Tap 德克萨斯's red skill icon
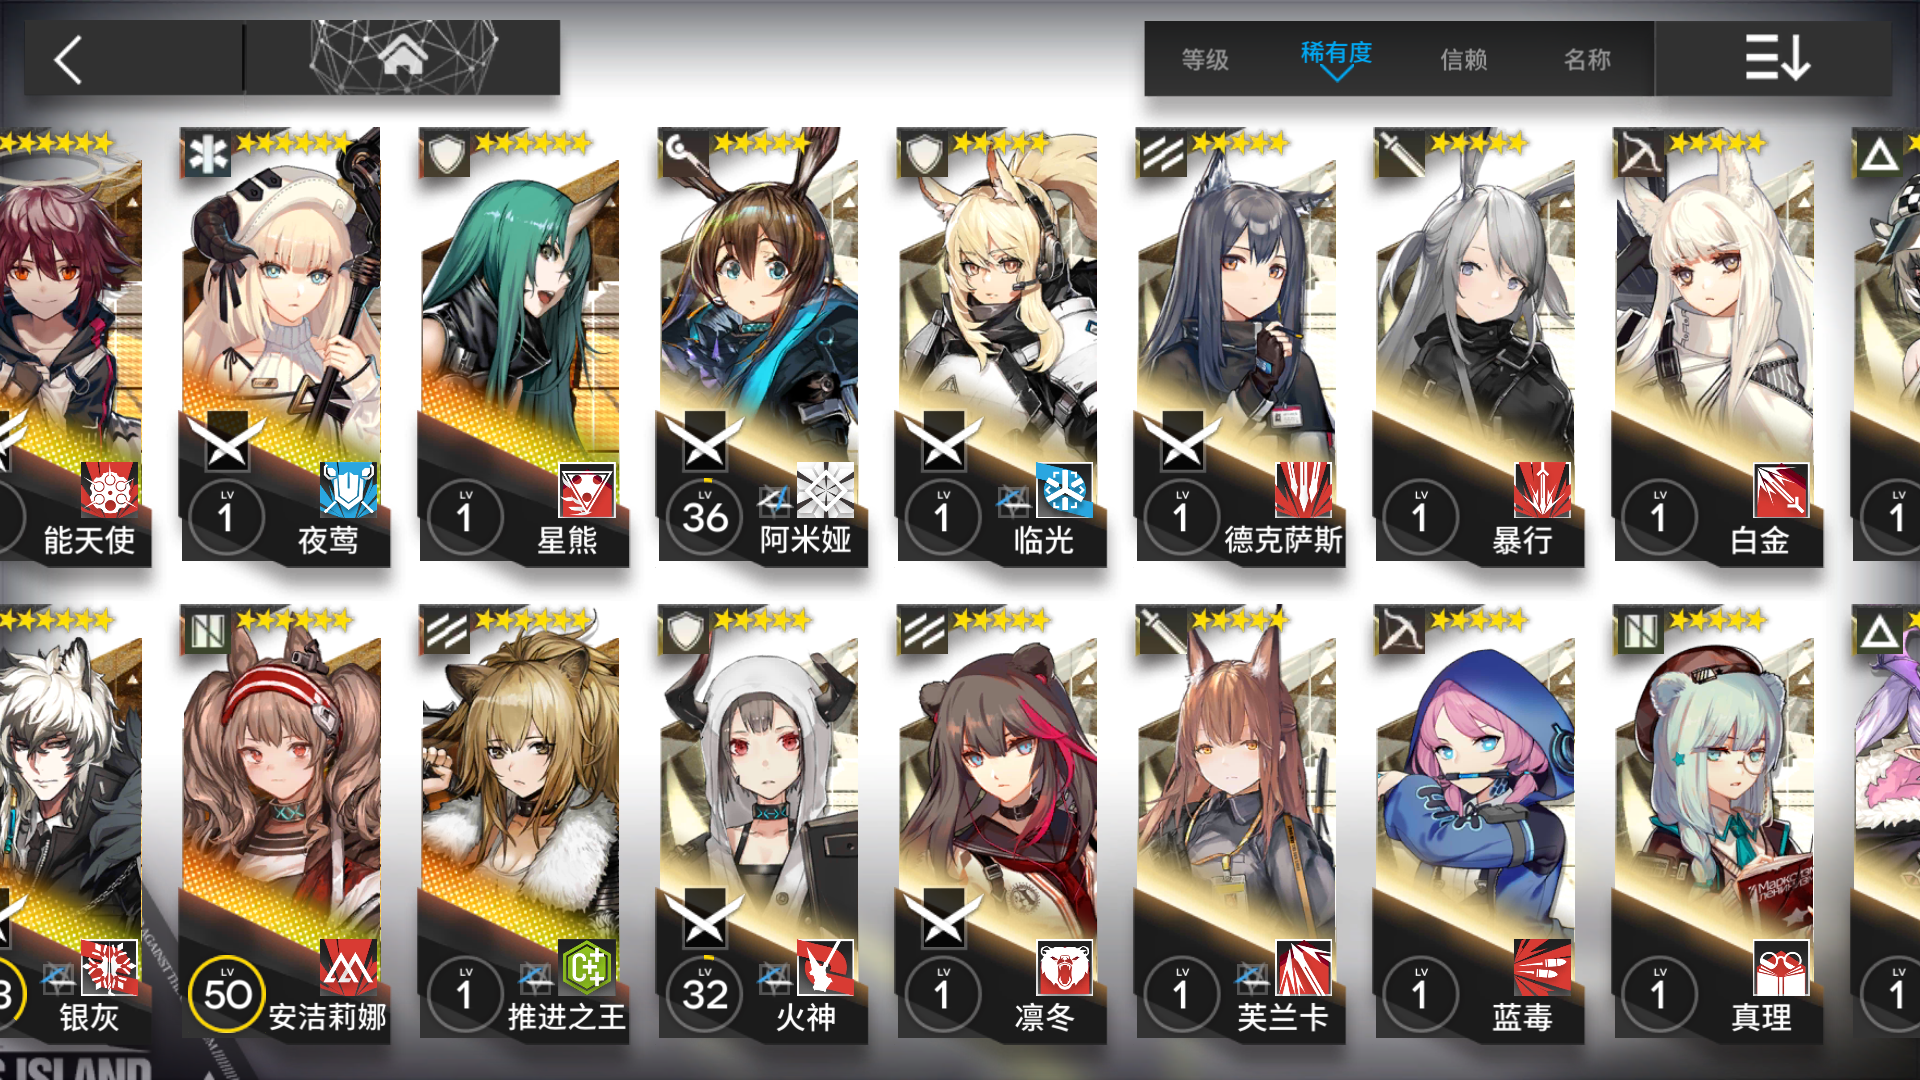Image resolution: width=1920 pixels, height=1080 pixels. click(x=1303, y=490)
